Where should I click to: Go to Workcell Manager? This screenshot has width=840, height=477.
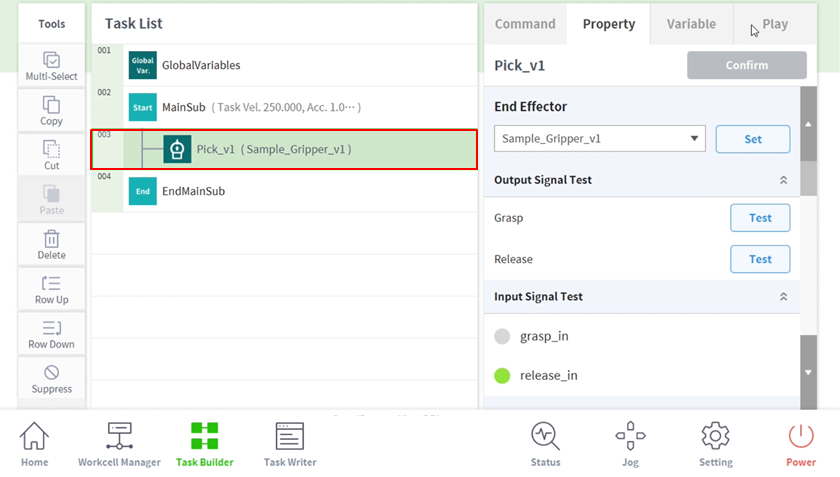(119, 443)
